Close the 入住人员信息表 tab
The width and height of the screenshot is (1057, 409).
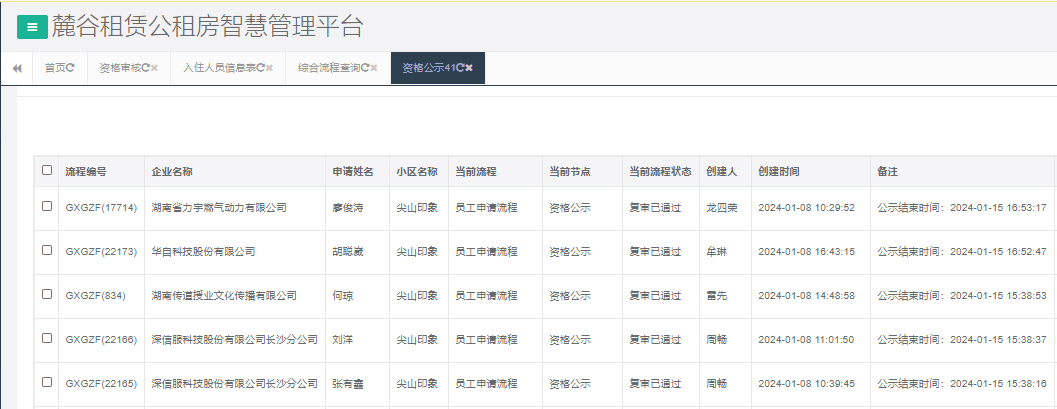tap(270, 67)
